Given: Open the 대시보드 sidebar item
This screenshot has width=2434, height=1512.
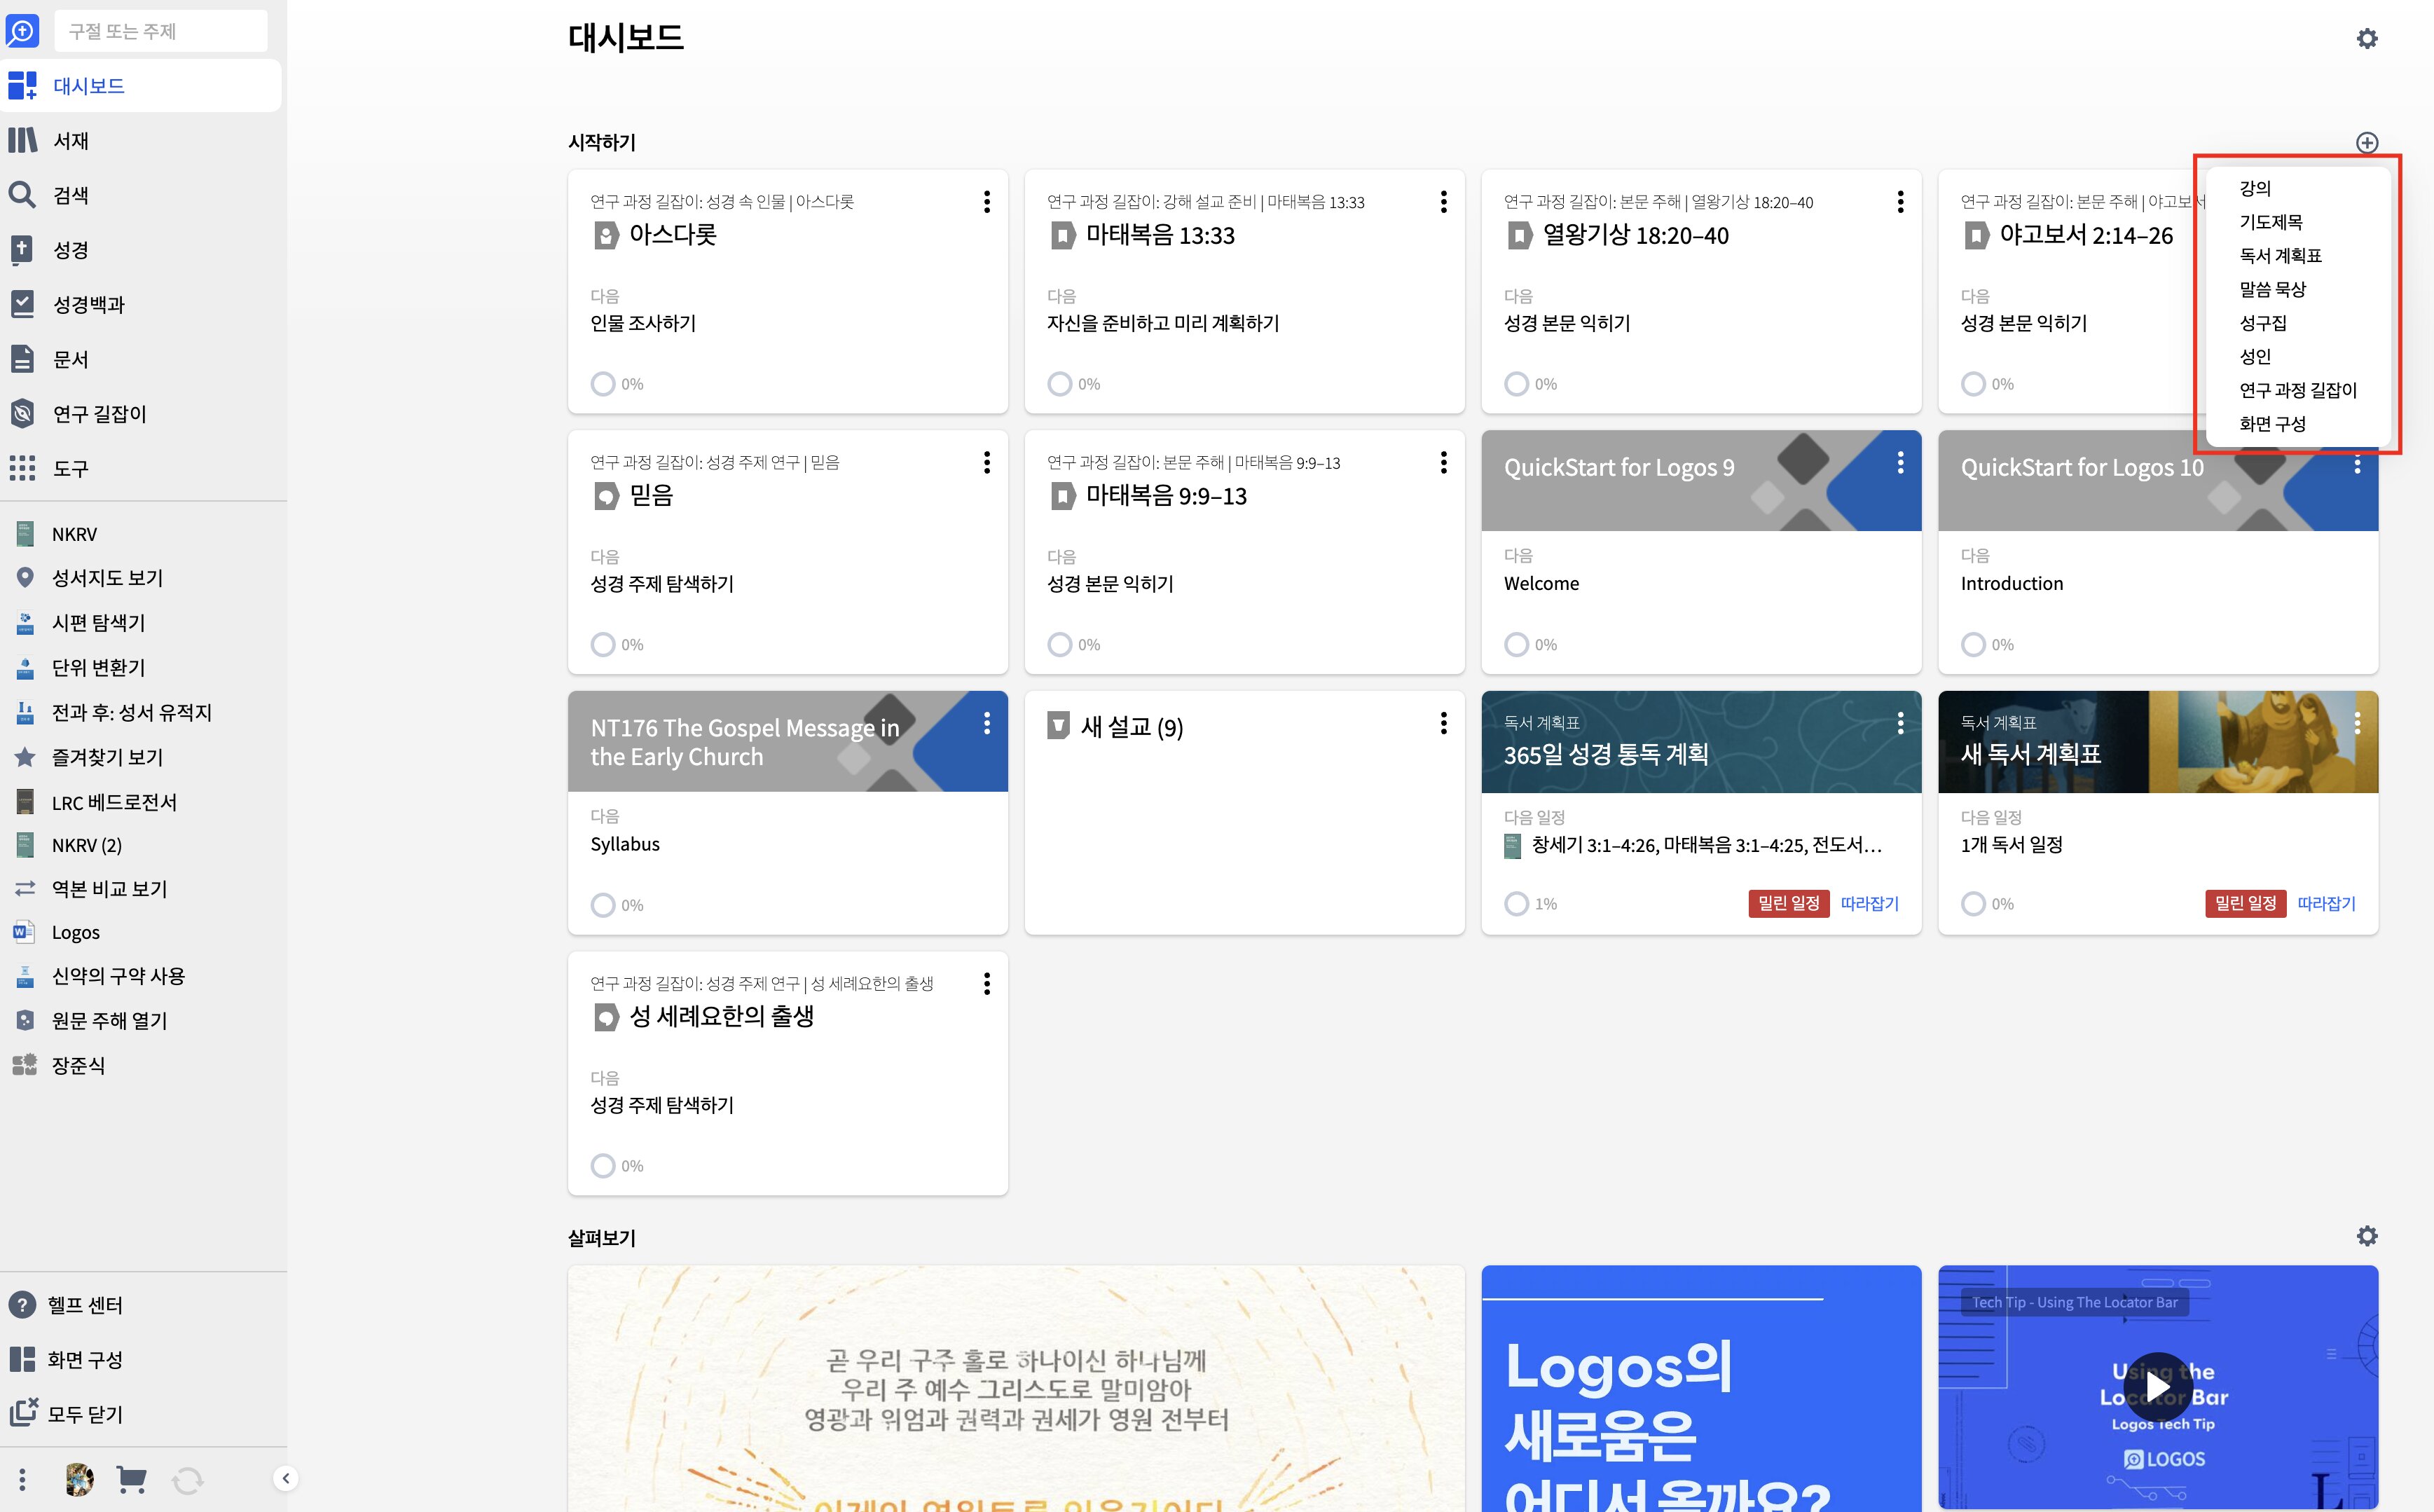Looking at the screenshot, I should pos(140,86).
